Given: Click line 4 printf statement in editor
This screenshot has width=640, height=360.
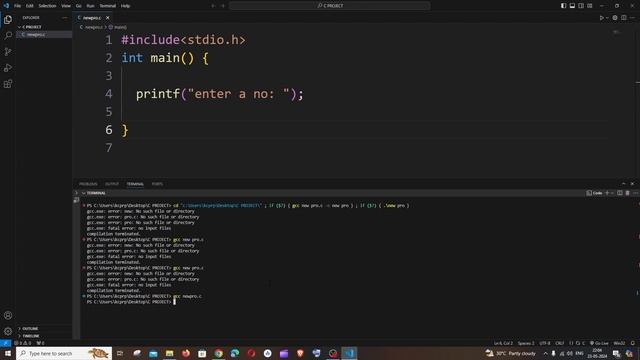Looking at the screenshot, I should (220, 94).
